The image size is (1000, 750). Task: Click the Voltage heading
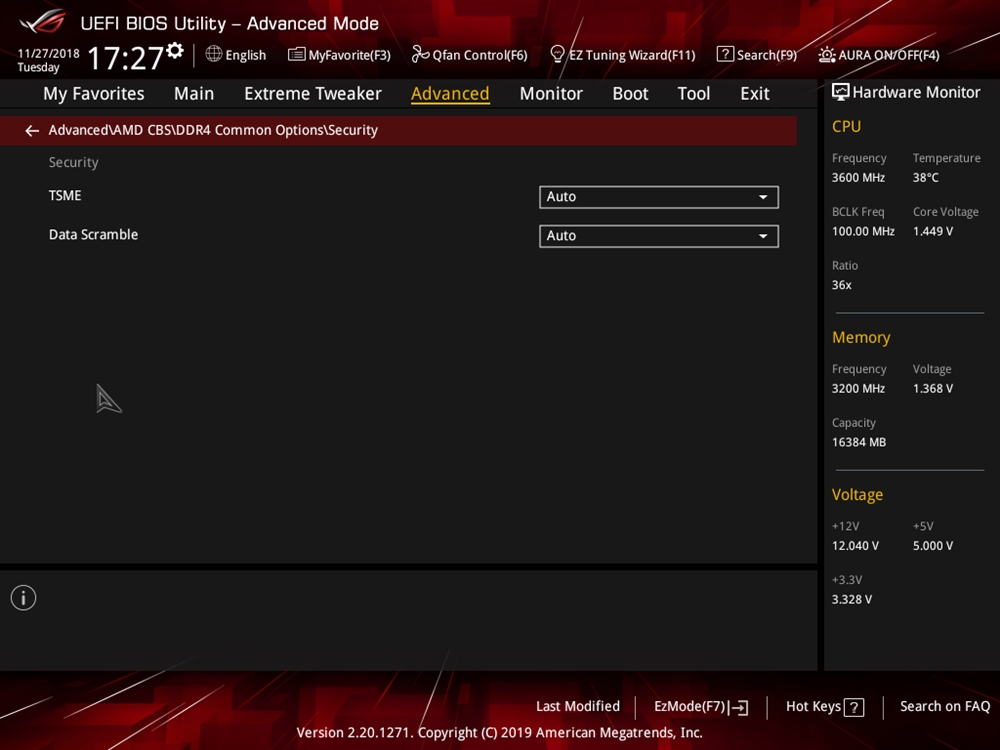click(x=857, y=496)
